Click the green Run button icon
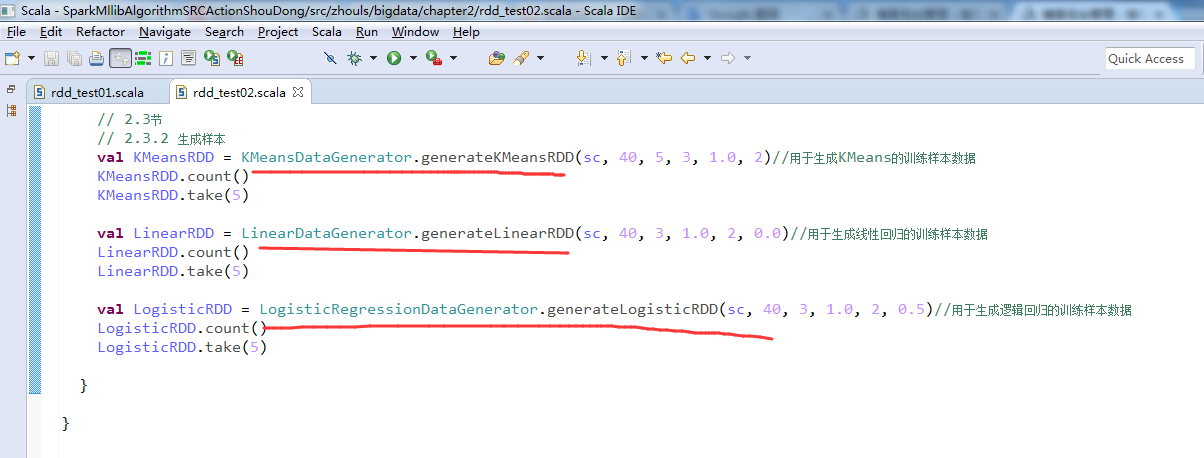 tap(394, 59)
